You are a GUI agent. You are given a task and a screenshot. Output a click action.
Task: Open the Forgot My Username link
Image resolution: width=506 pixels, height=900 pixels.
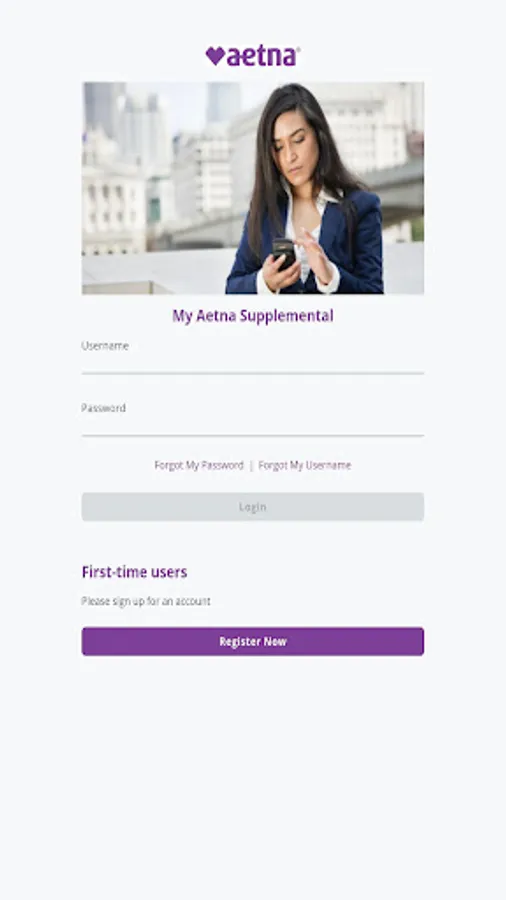[305, 465]
